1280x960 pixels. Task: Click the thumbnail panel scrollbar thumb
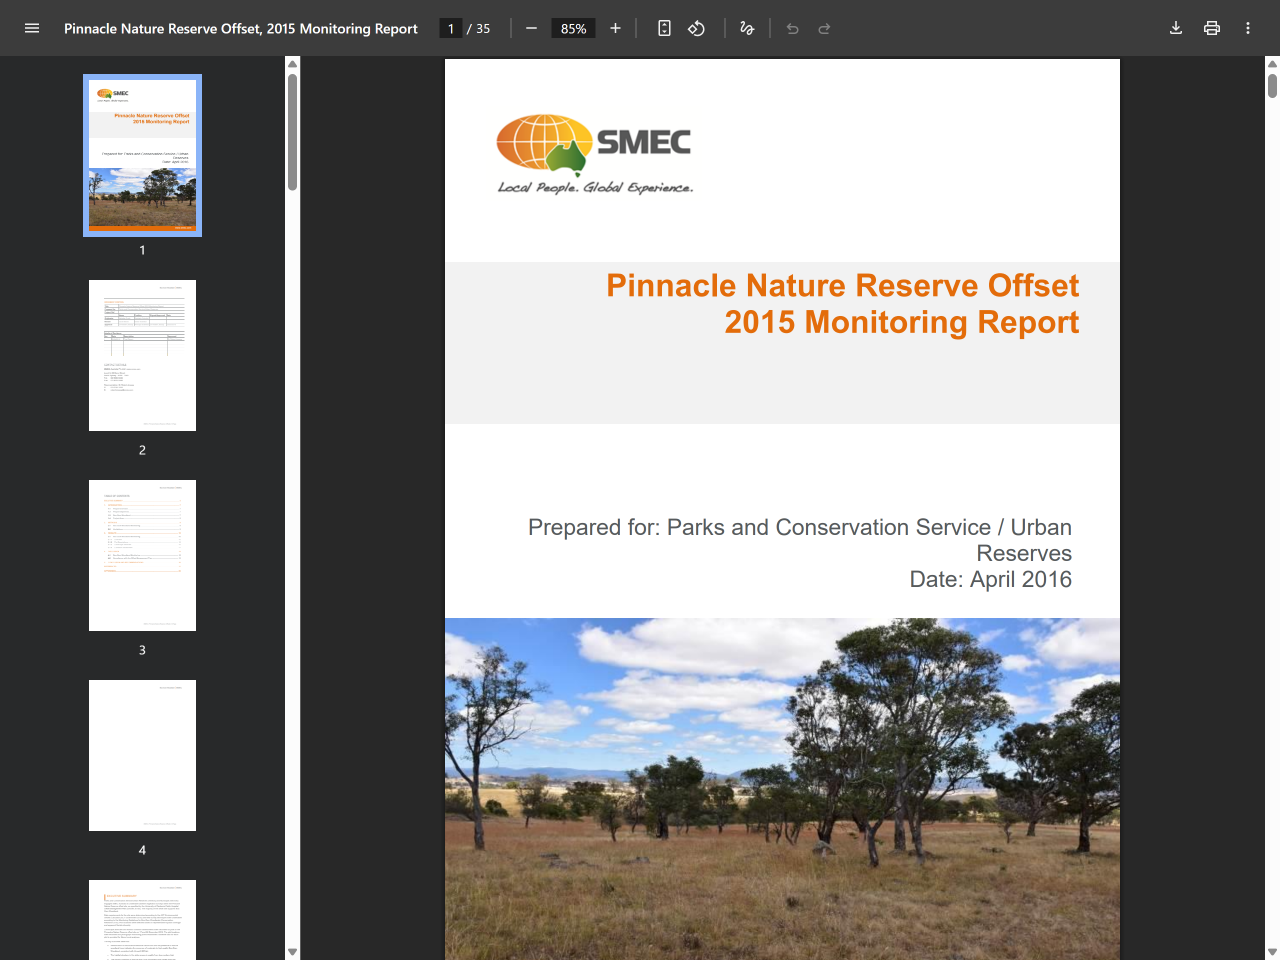(x=292, y=132)
